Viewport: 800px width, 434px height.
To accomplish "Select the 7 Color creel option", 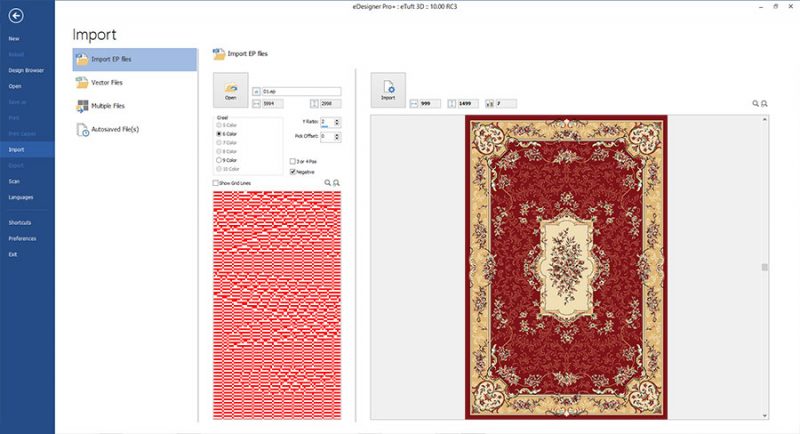I will 227,143.
